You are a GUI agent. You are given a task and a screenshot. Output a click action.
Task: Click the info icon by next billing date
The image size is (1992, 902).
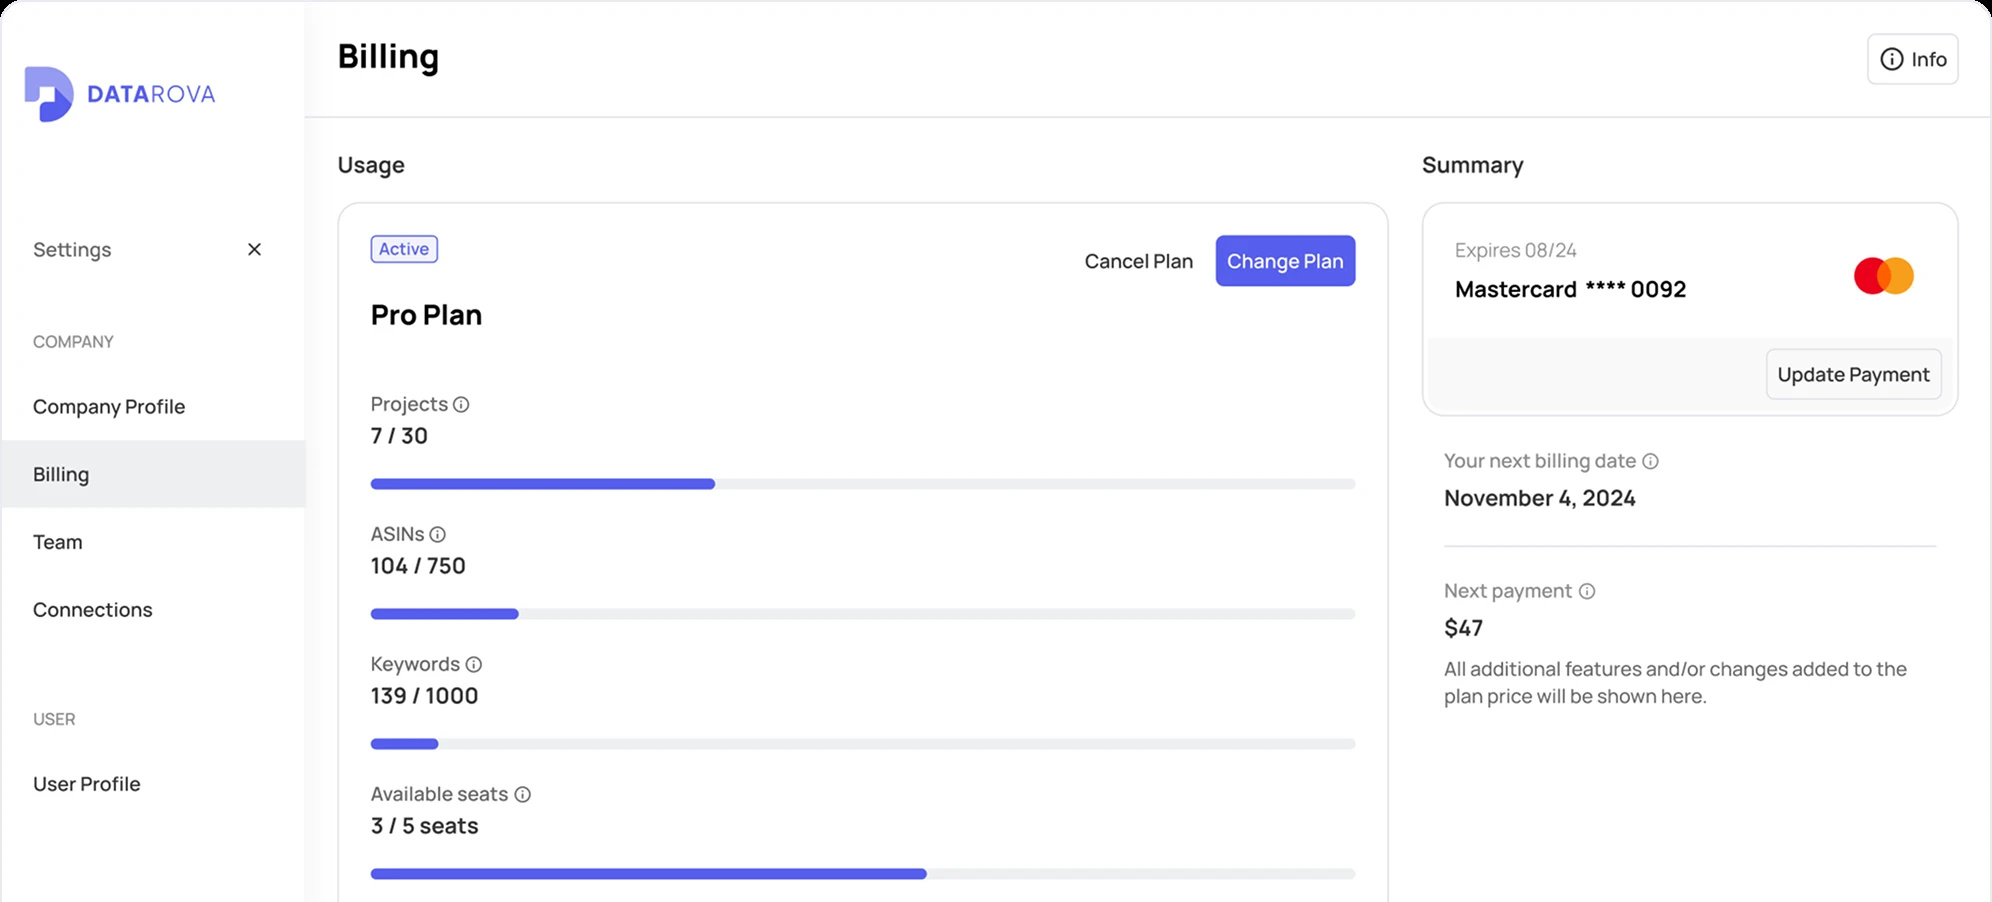(1652, 461)
